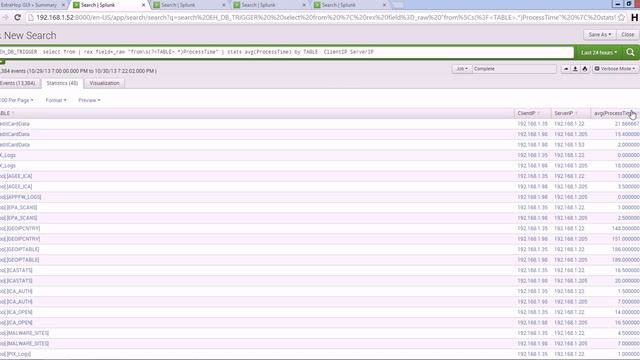
Task: Open the Preview dropdown
Action: tap(89, 100)
